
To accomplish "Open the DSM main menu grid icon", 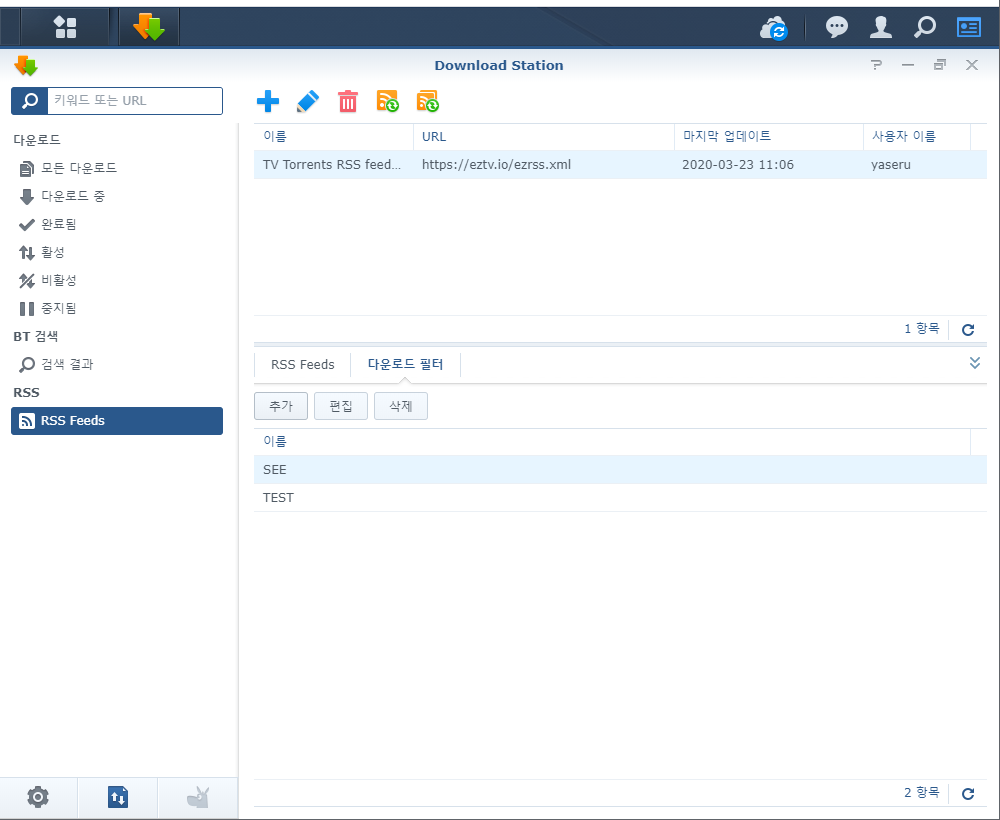I will (64, 27).
